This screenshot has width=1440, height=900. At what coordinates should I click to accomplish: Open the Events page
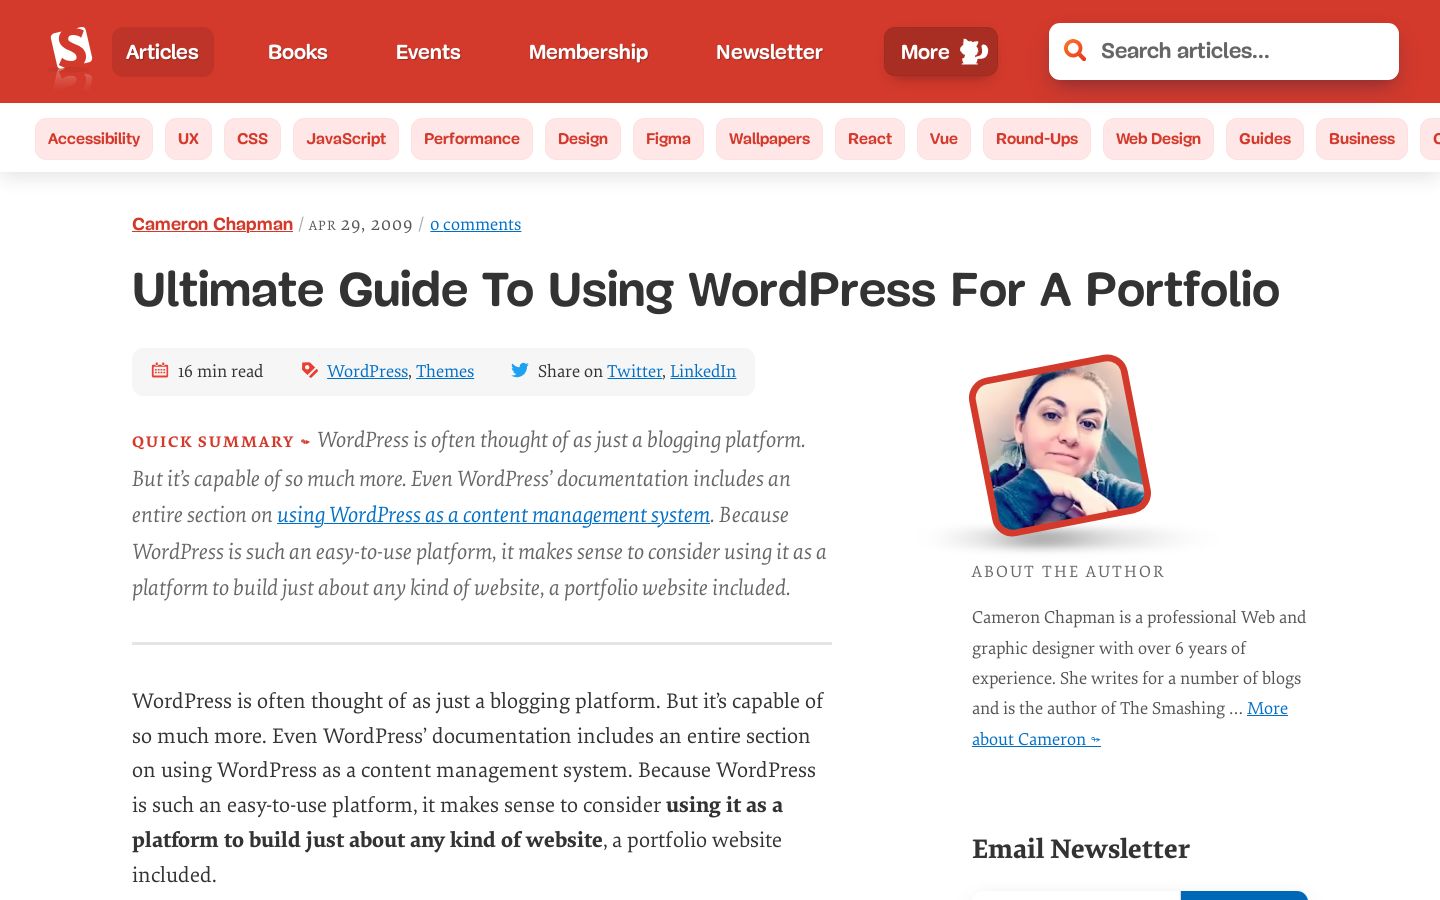point(428,52)
